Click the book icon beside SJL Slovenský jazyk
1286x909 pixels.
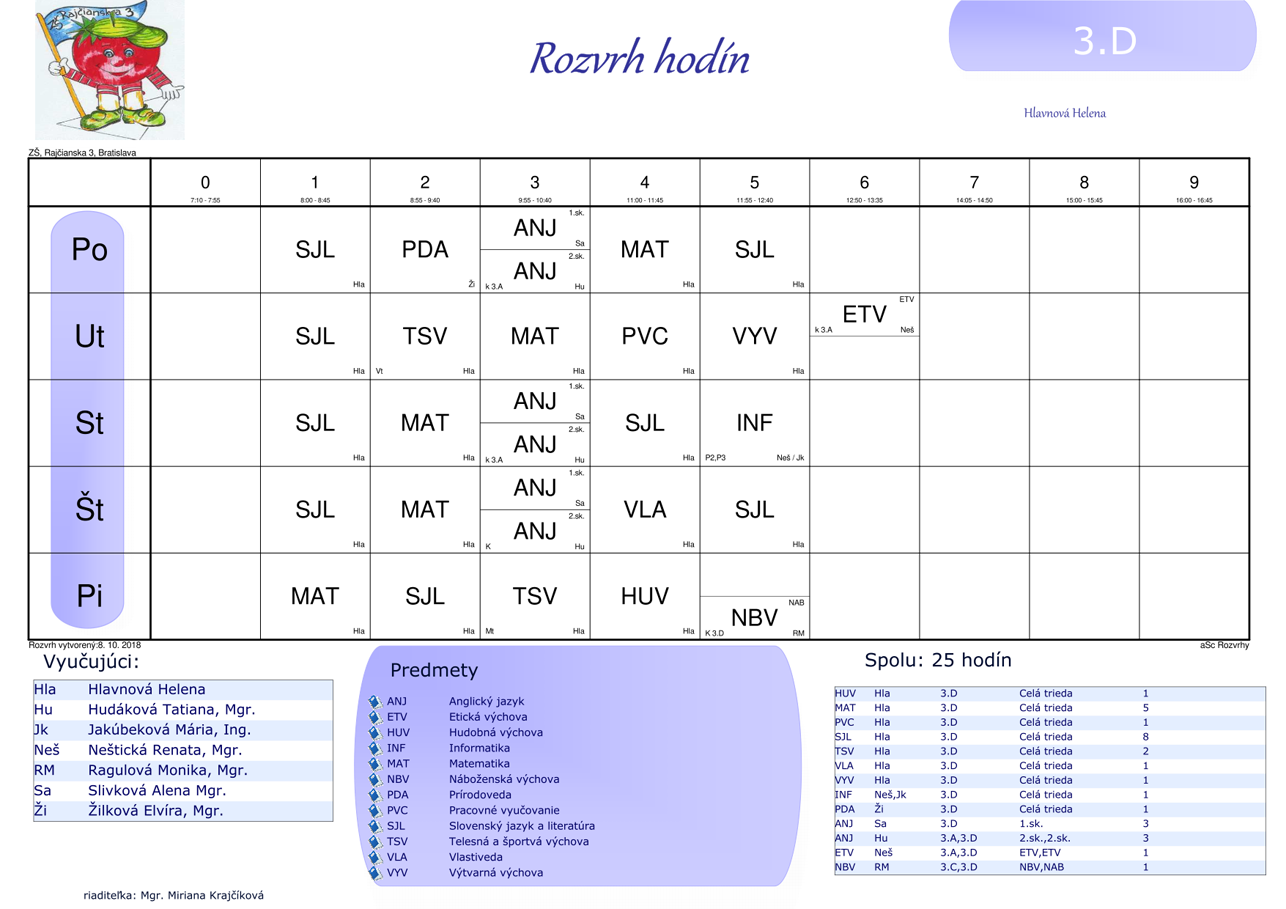coord(376,826)
